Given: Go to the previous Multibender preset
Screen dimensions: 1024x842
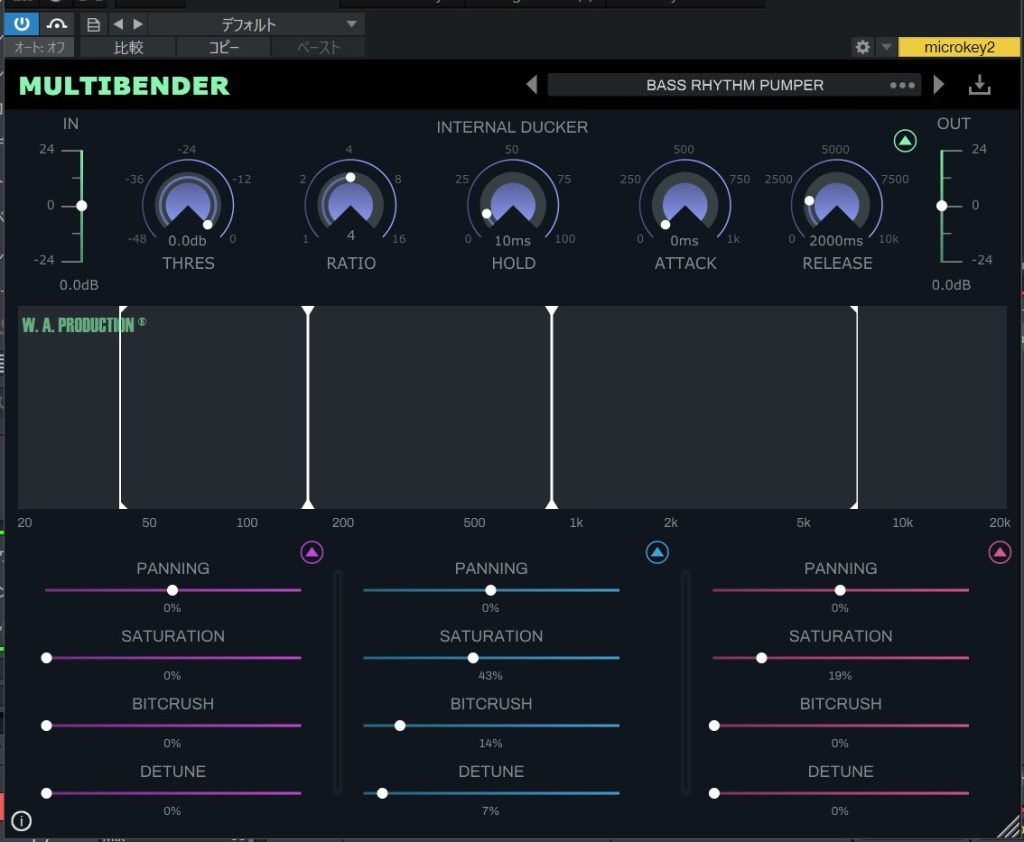Looking at the screenshot, I should click(x=532, y=85).
